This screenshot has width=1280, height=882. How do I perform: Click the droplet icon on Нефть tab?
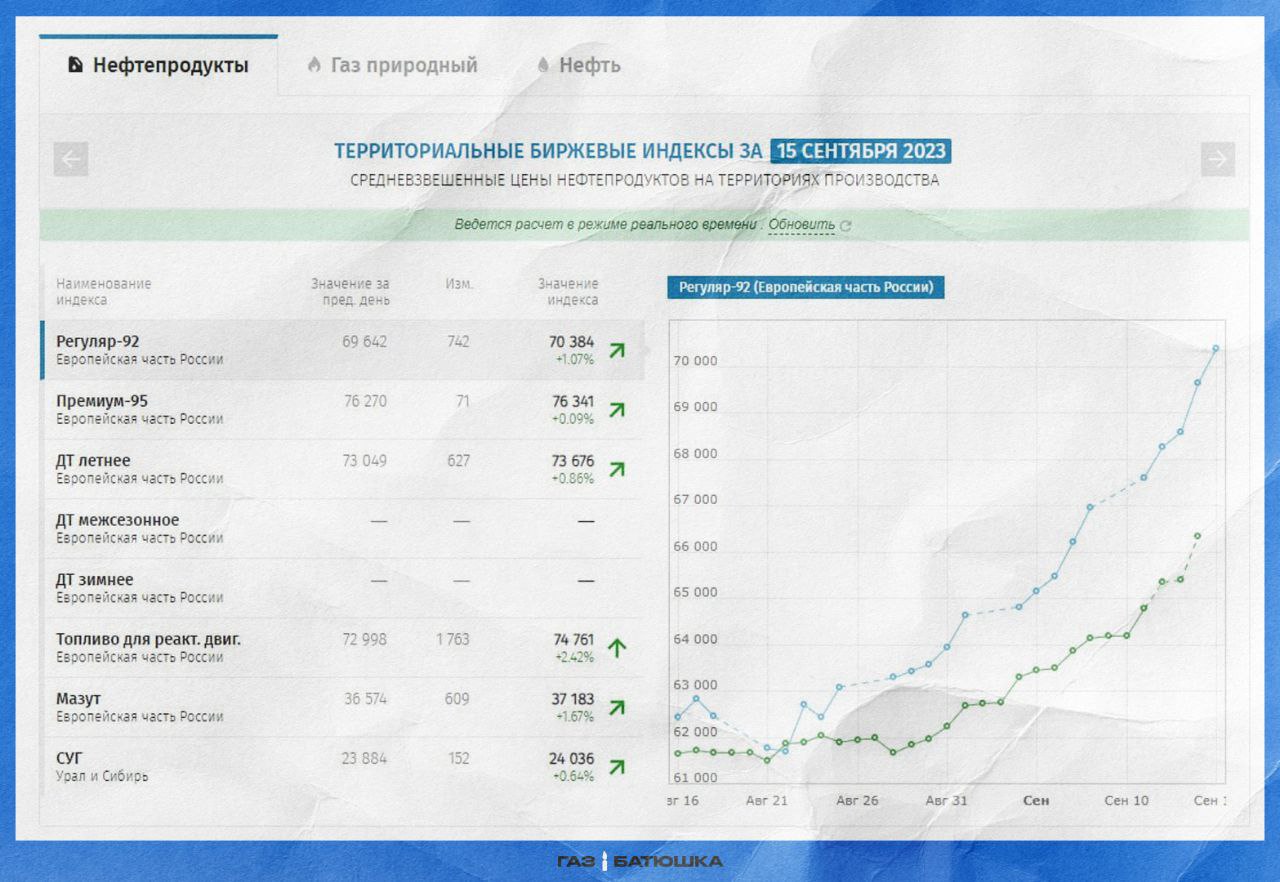(x=543, y=66)
